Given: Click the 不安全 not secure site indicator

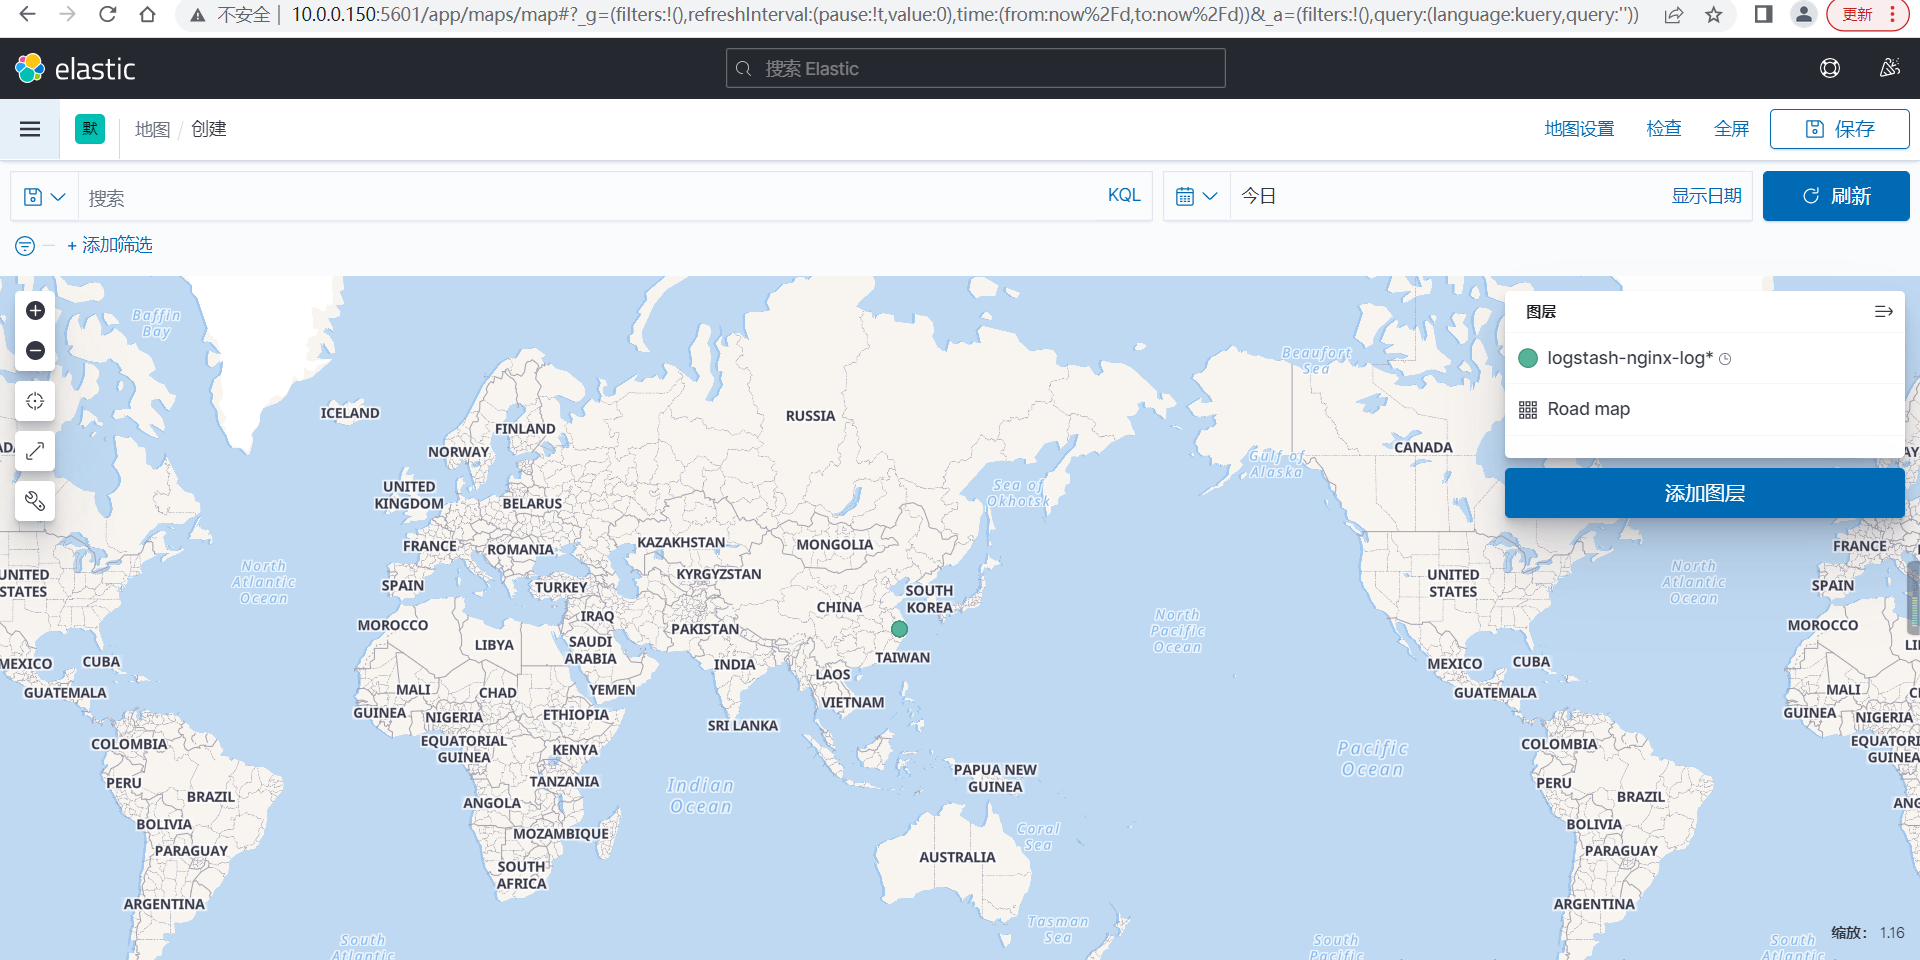Looking at the screenshot, I should (x=231, y=14).
